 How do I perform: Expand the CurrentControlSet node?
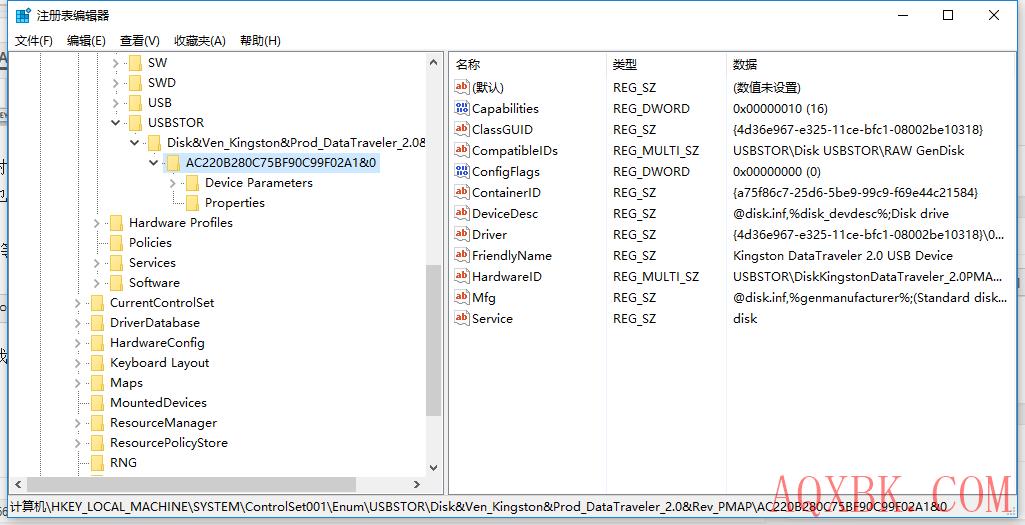click(x=78, y=303)
